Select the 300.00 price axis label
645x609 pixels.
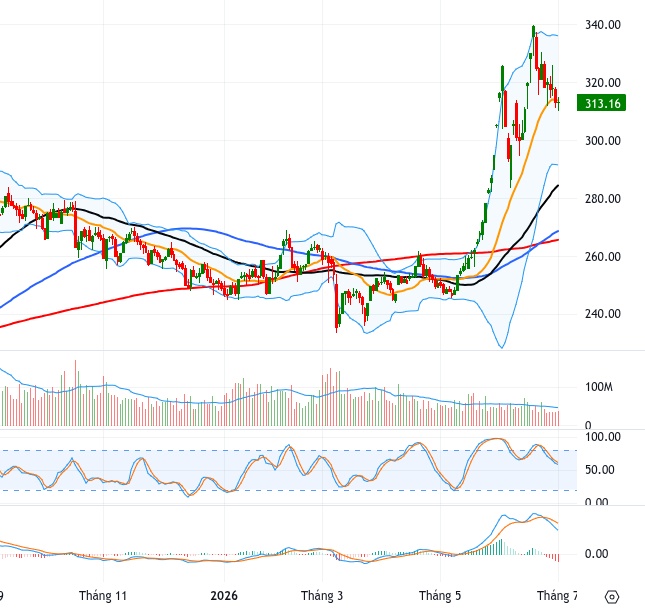click(x=603, y=141)
